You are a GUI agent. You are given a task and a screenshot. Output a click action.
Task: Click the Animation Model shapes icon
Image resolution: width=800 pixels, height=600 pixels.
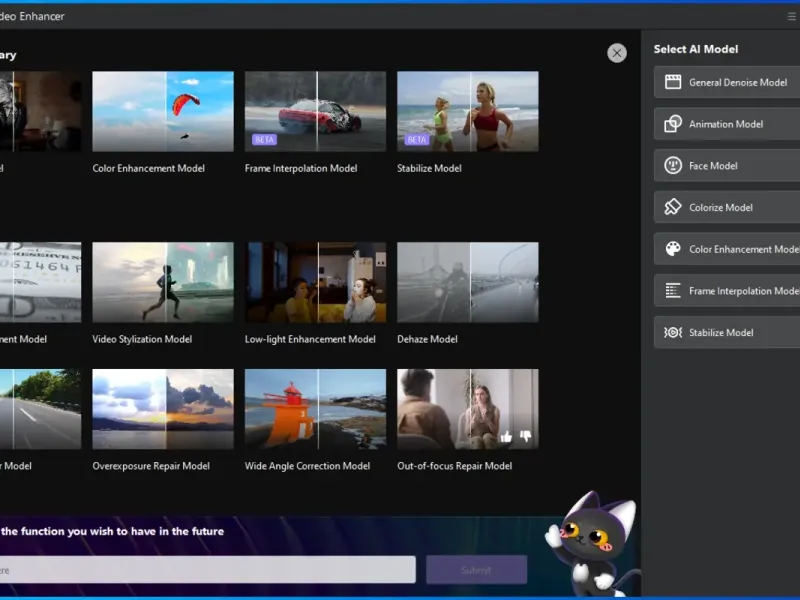coord(672,124)
